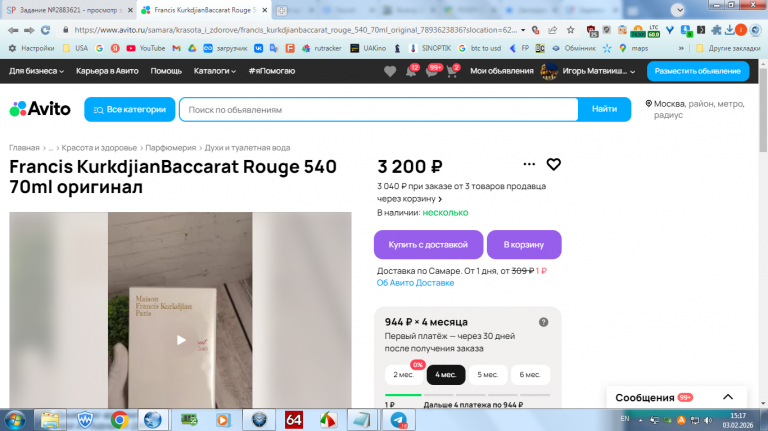
Task: Expand the Для бизнеса dropdown
Action: [x=36, y=71]
